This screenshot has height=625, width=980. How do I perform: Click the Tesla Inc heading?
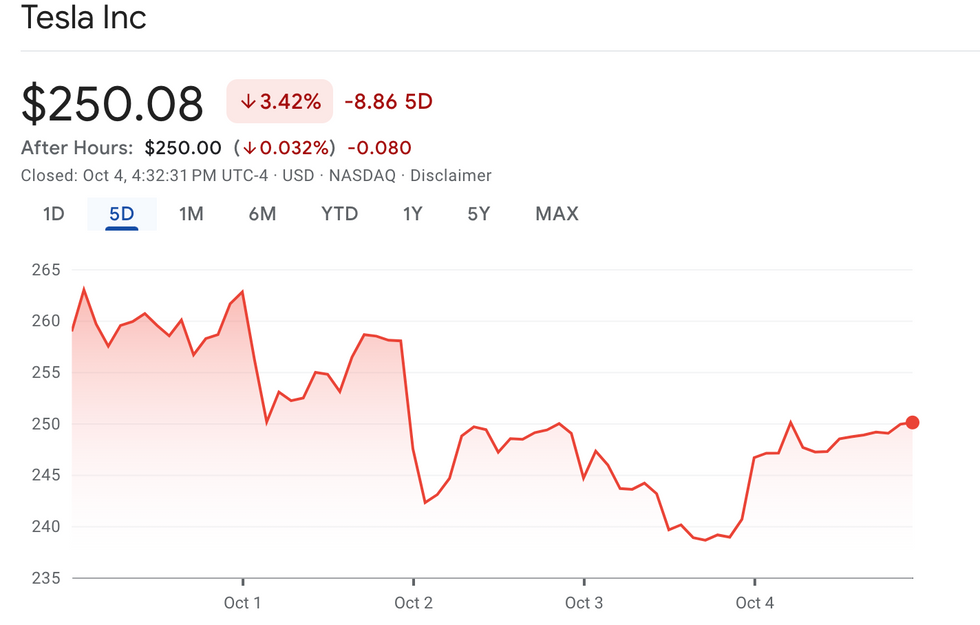coord(84,17)
